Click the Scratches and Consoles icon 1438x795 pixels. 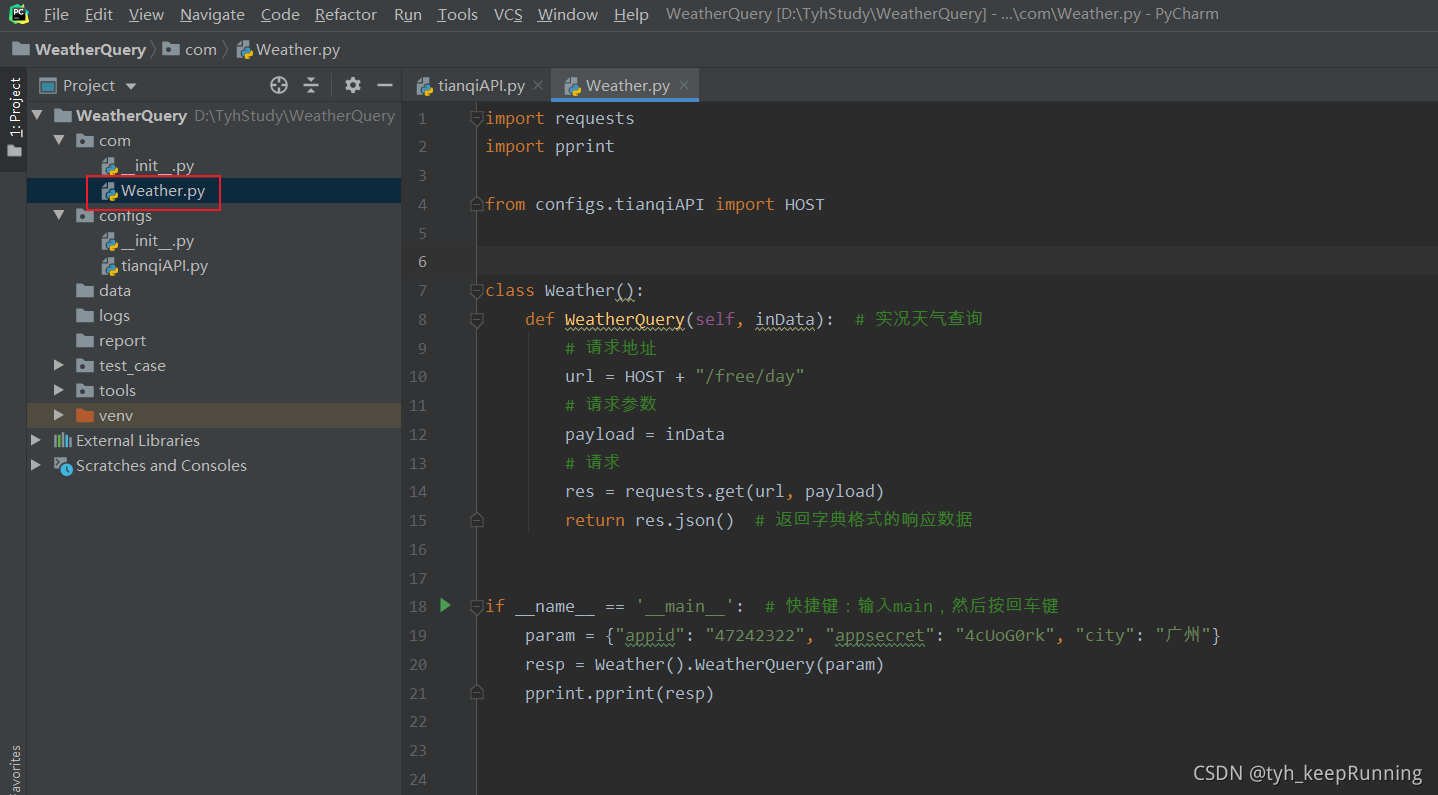[63, 465]
